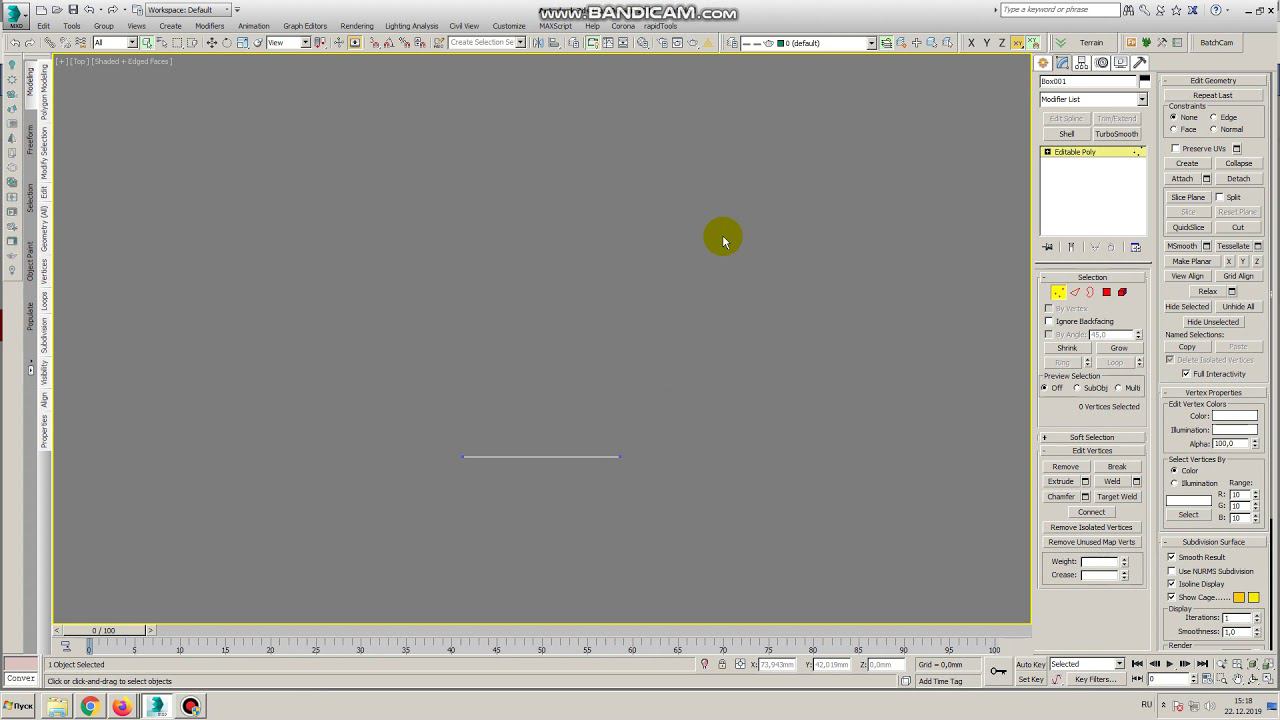Screen dimensions: 1280x720
Task: Click the Select Object tool icon
Action: pyautogui.click(x=146, y=43)
